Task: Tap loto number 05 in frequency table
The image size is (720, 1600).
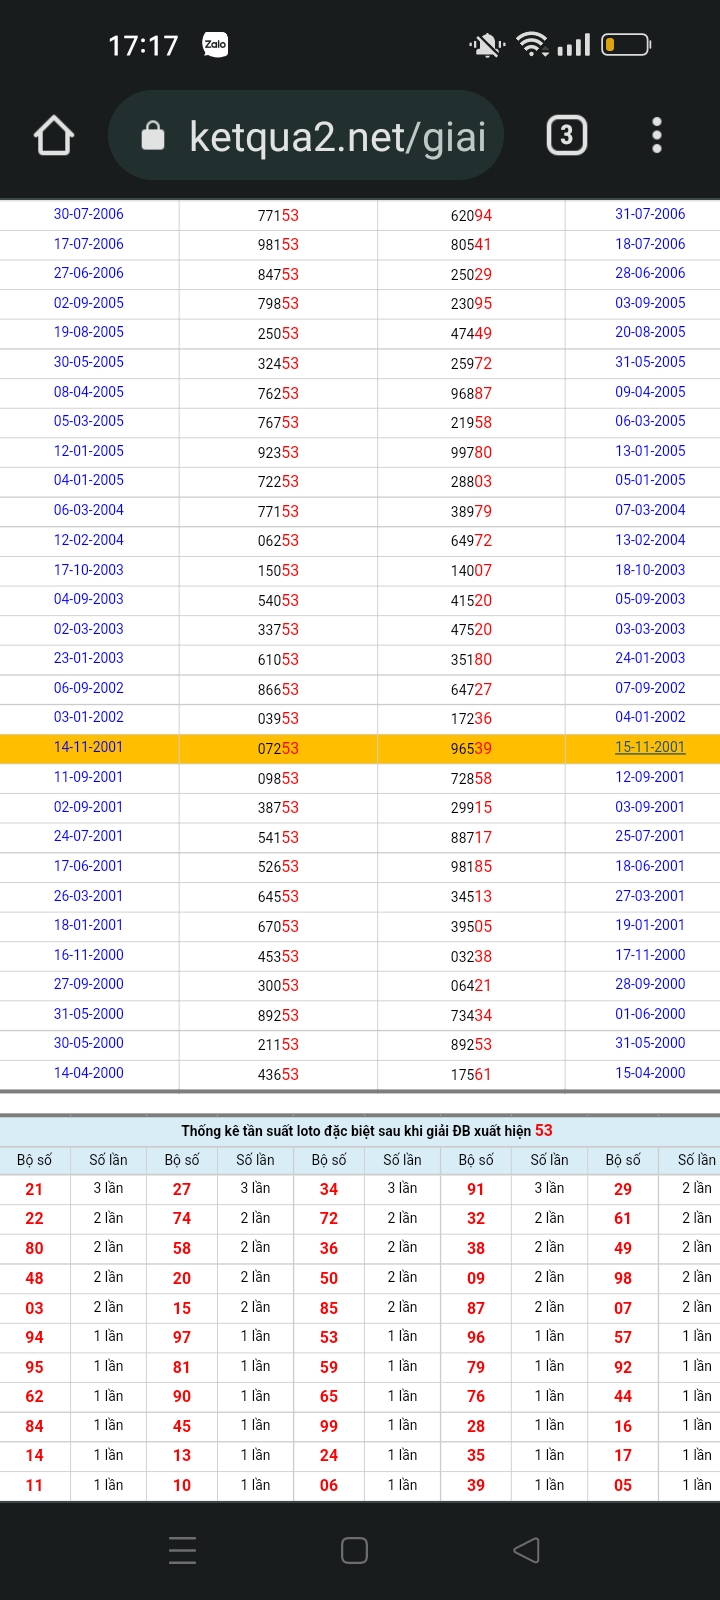Action: (623, 1485)
